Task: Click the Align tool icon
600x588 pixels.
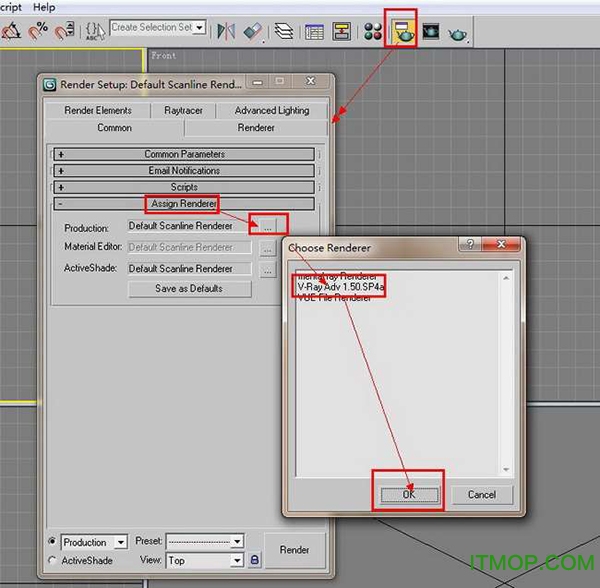Action: coord(253,31)
